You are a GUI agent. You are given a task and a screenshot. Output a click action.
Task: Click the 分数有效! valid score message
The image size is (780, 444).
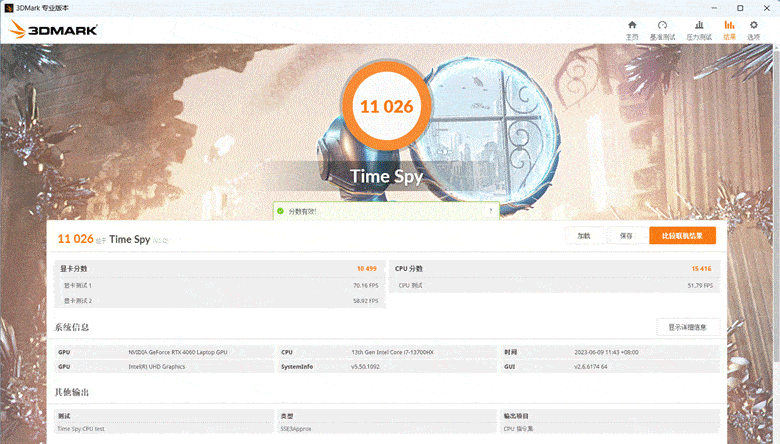pyautogui.click(x=302, y=211)
